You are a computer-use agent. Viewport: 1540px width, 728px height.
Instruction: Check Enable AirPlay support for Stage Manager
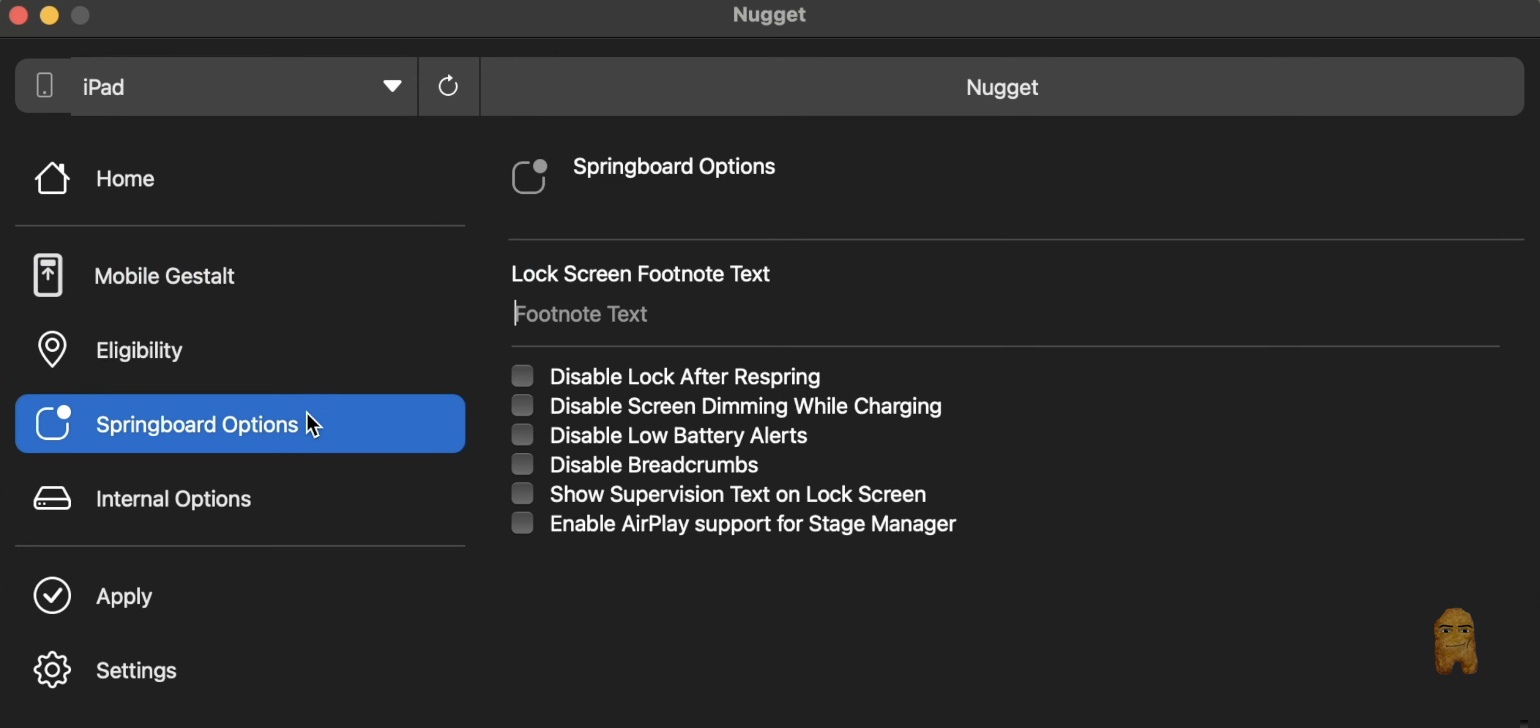click(522, 523)
